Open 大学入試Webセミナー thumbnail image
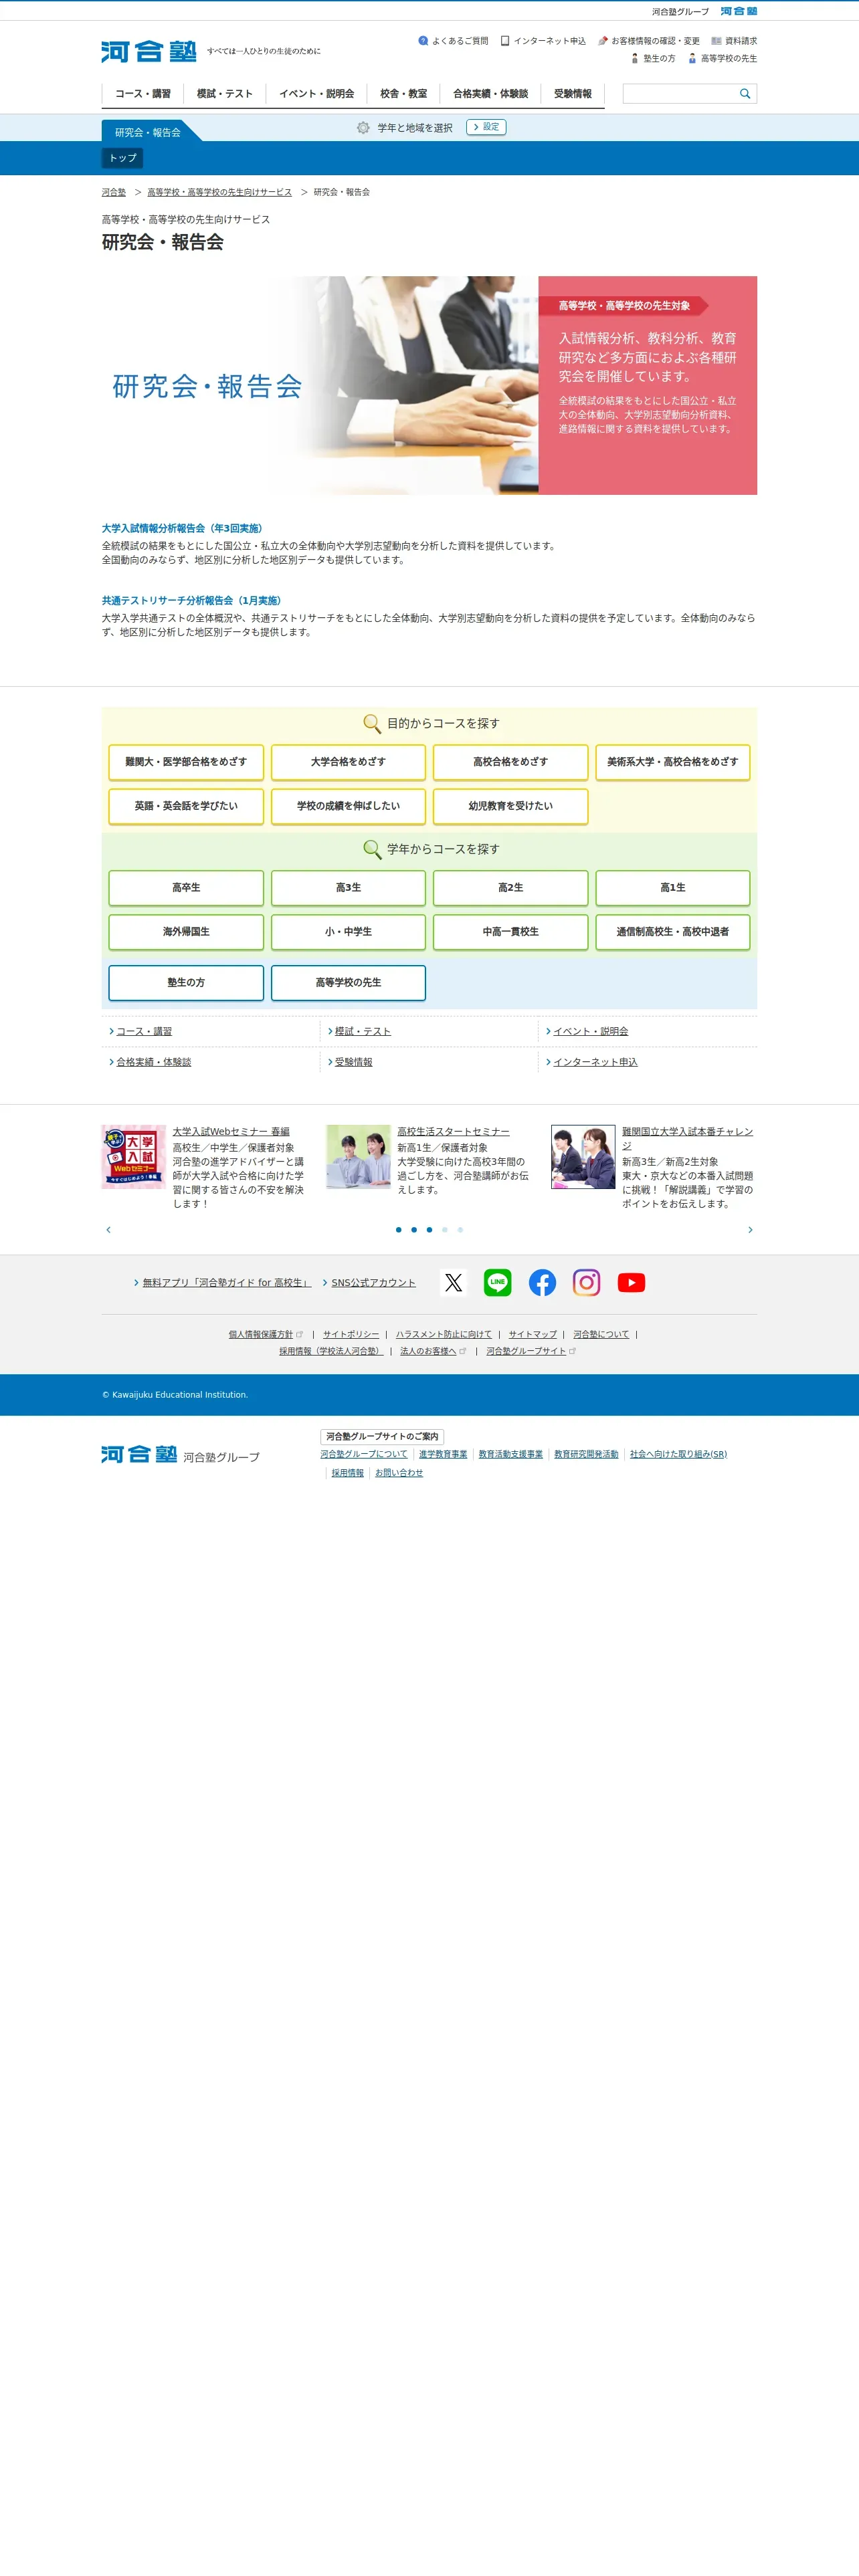859x2576 pixels. tap(133, 1157)
